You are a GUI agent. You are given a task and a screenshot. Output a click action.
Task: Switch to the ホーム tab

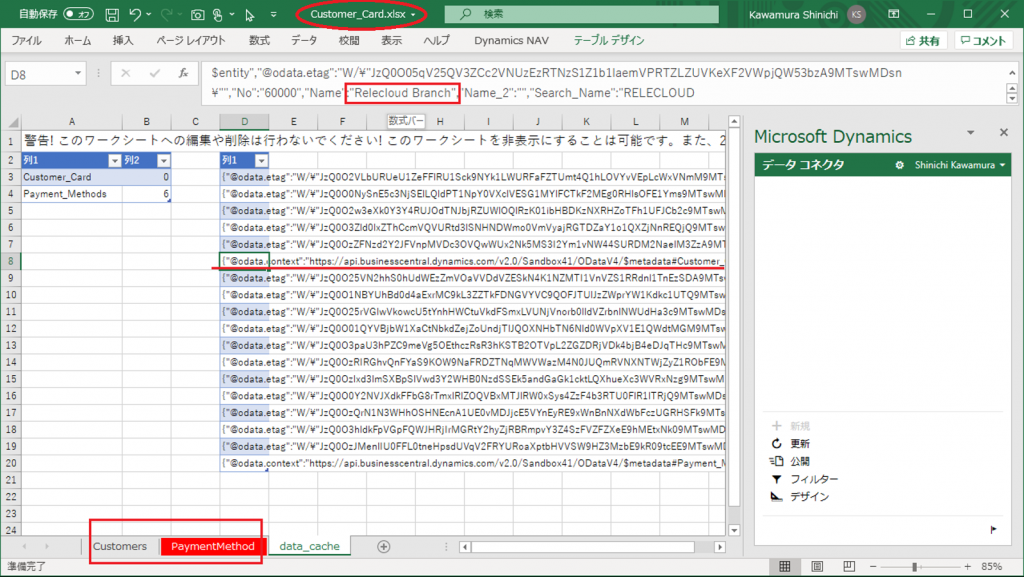78,40
